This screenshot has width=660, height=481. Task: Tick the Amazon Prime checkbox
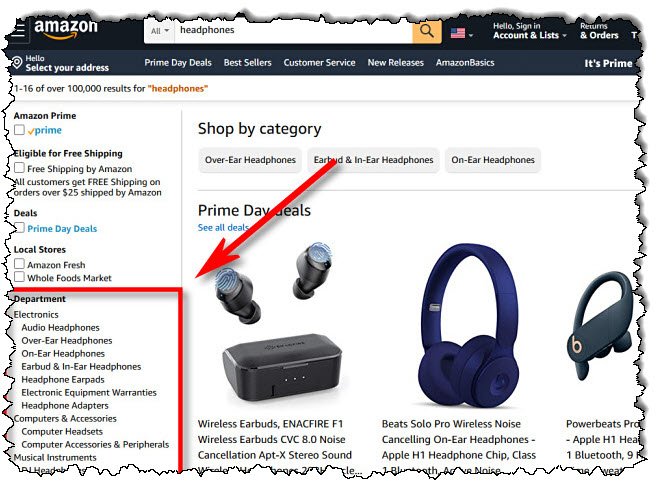(x=19, y=130)
